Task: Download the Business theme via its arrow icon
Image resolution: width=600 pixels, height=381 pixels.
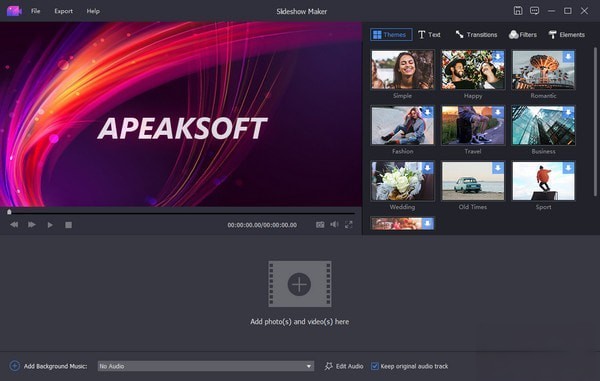Action: (x=568, y=112)
